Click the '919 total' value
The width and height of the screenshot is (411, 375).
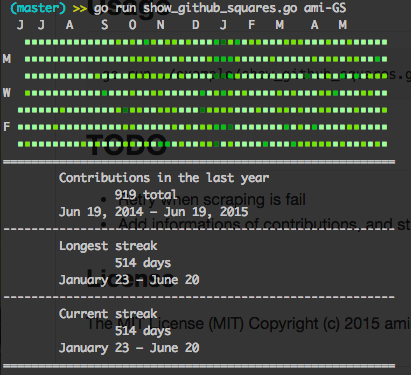pos(146,195)
